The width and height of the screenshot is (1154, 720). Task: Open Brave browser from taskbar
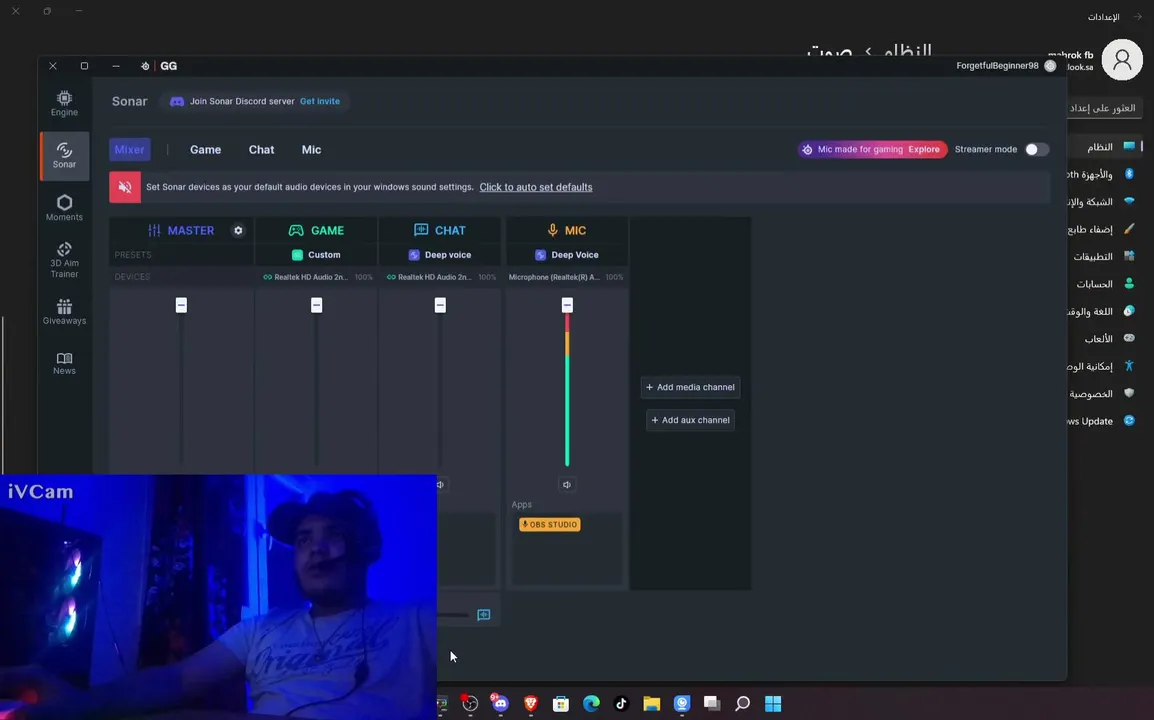[531, 704]
